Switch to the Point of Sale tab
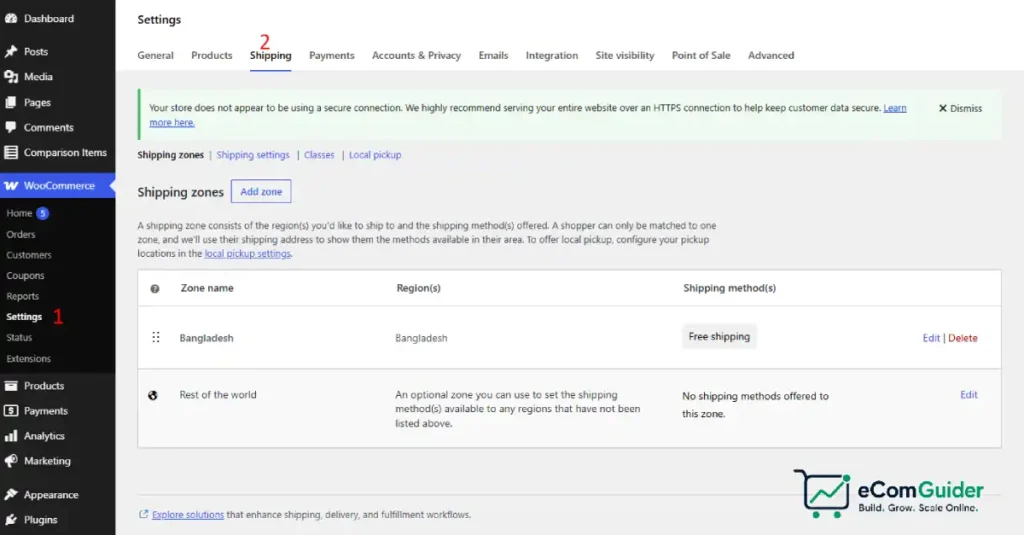Image resolution: width=1024 pixels, height=535 pixels. click(701, 56)
